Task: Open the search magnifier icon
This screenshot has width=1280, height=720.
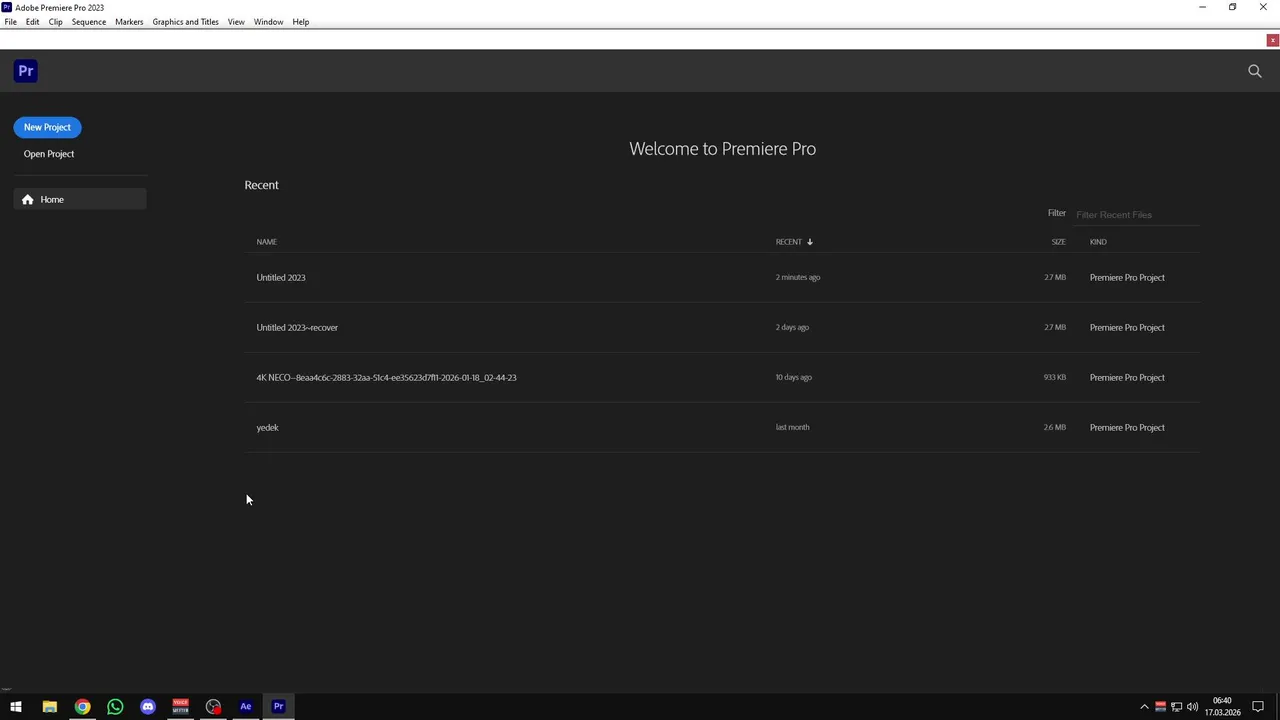Action: [x=1255, y=71]
